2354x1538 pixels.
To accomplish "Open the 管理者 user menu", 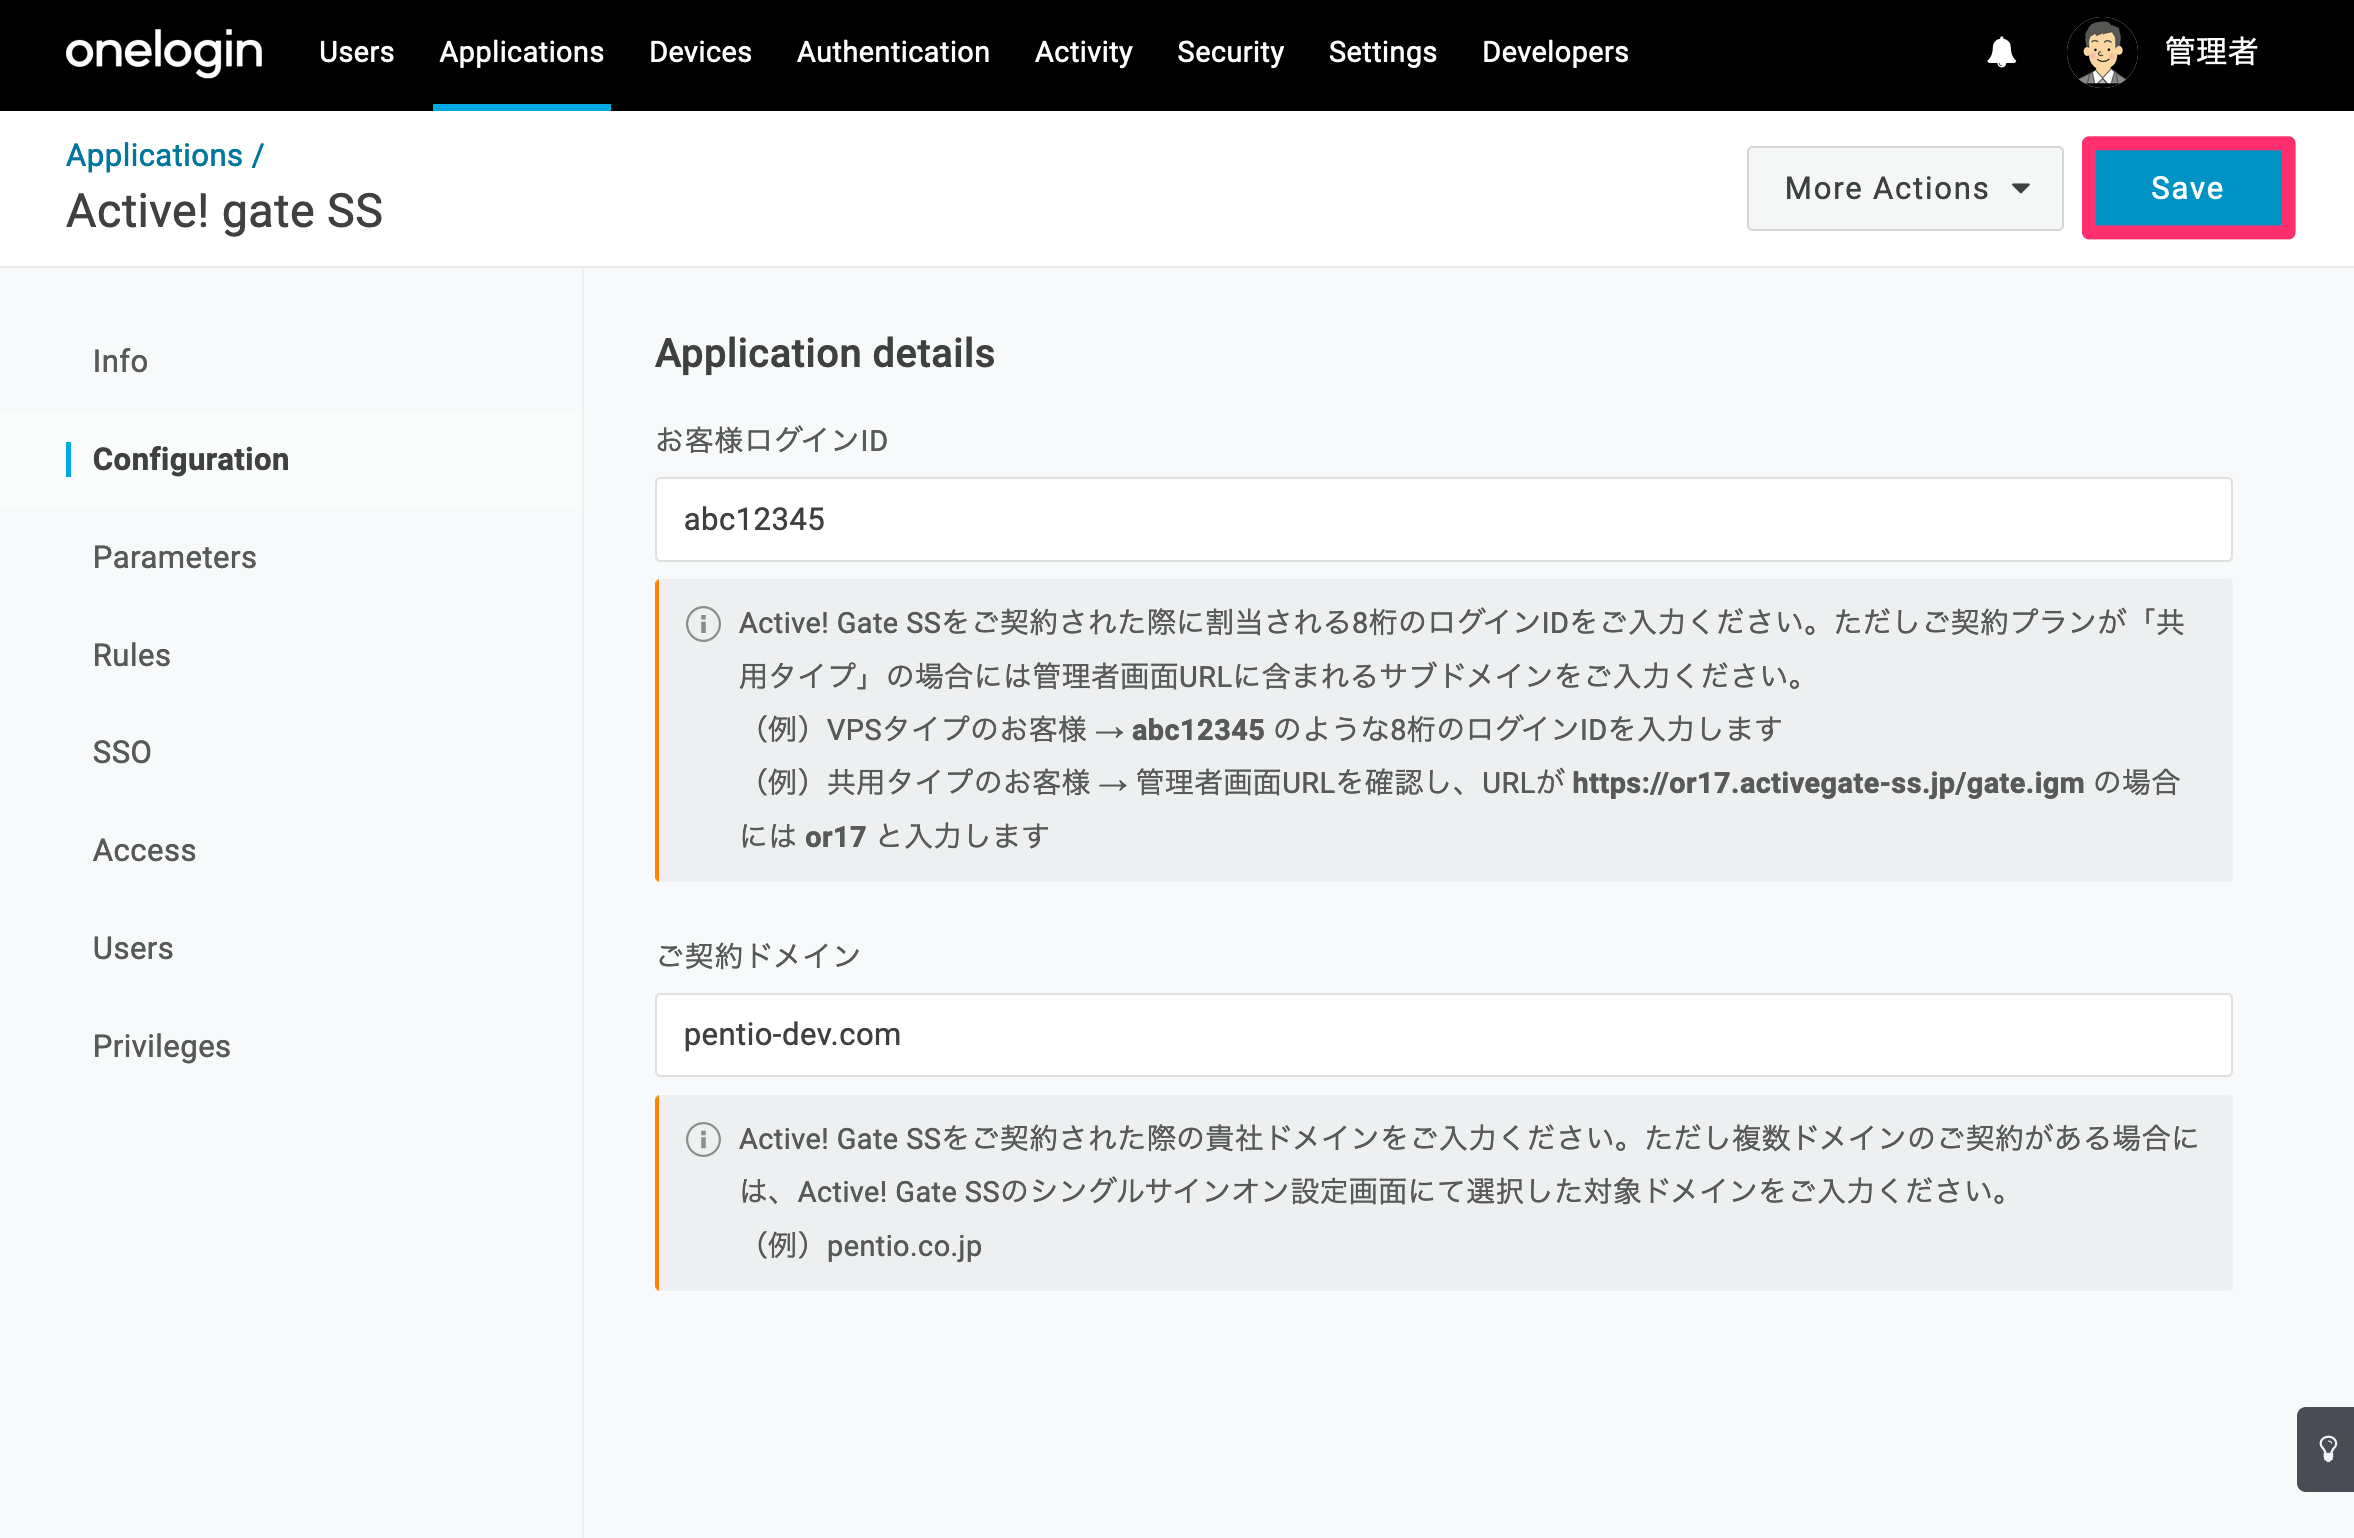I will 2211,52.
